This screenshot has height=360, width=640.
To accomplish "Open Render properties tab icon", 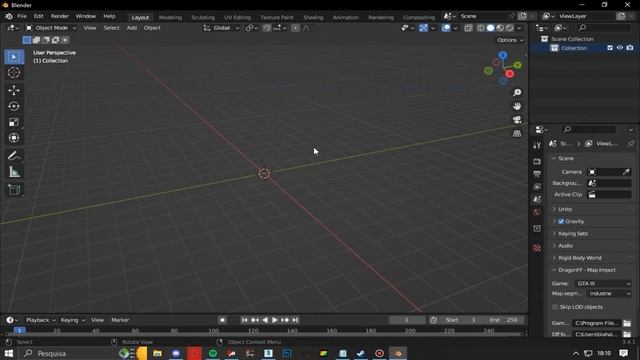I will coord(537,162).
